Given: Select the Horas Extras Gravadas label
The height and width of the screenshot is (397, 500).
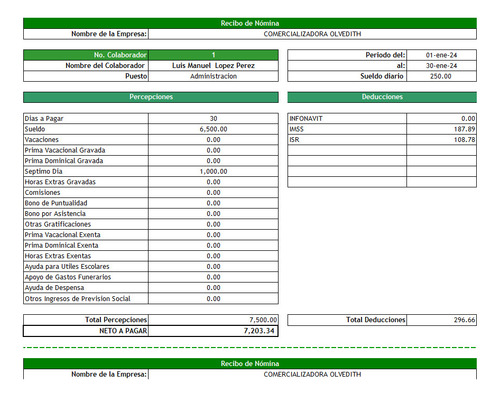Looking at the screenshot, I should click(60, 182).
